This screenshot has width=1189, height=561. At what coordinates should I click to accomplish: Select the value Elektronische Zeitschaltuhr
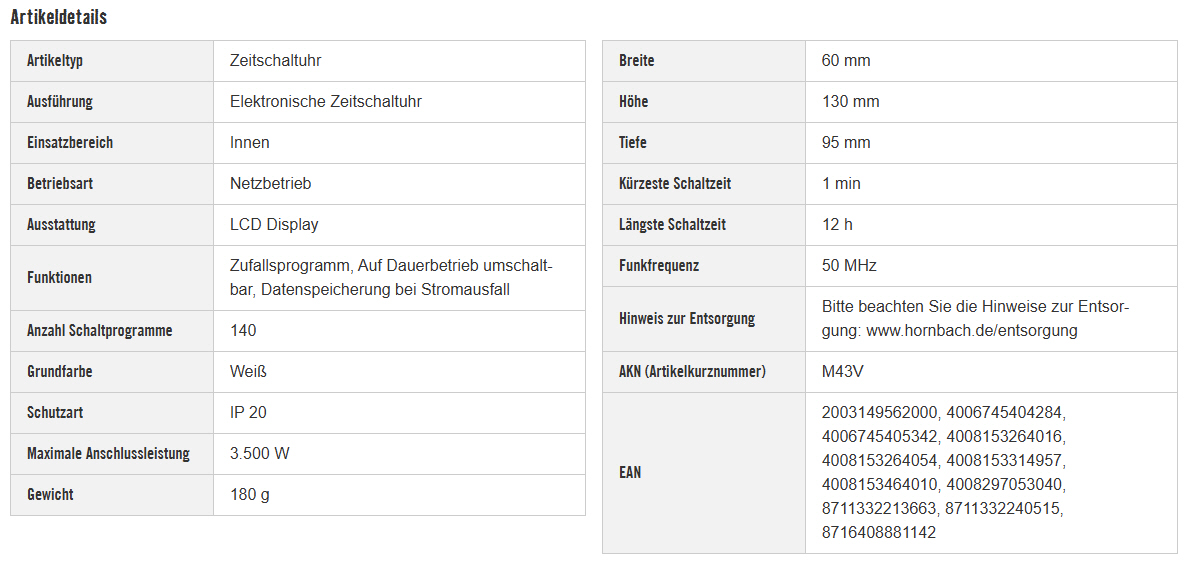(x=325, y=102)
